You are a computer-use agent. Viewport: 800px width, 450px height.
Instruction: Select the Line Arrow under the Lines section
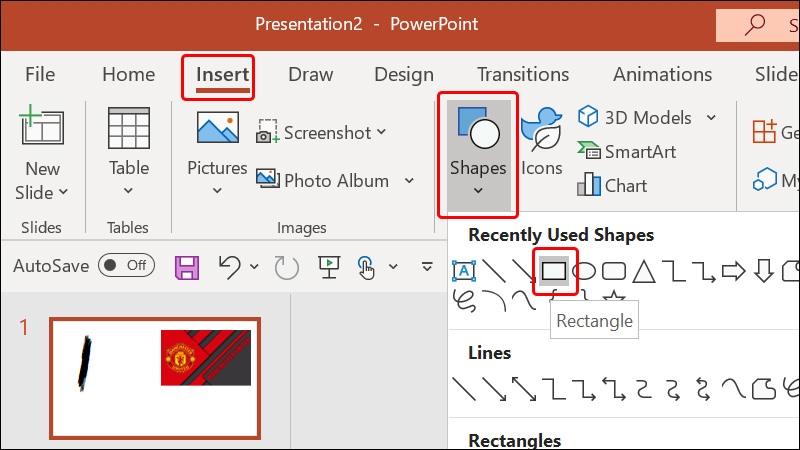point(494,389)
